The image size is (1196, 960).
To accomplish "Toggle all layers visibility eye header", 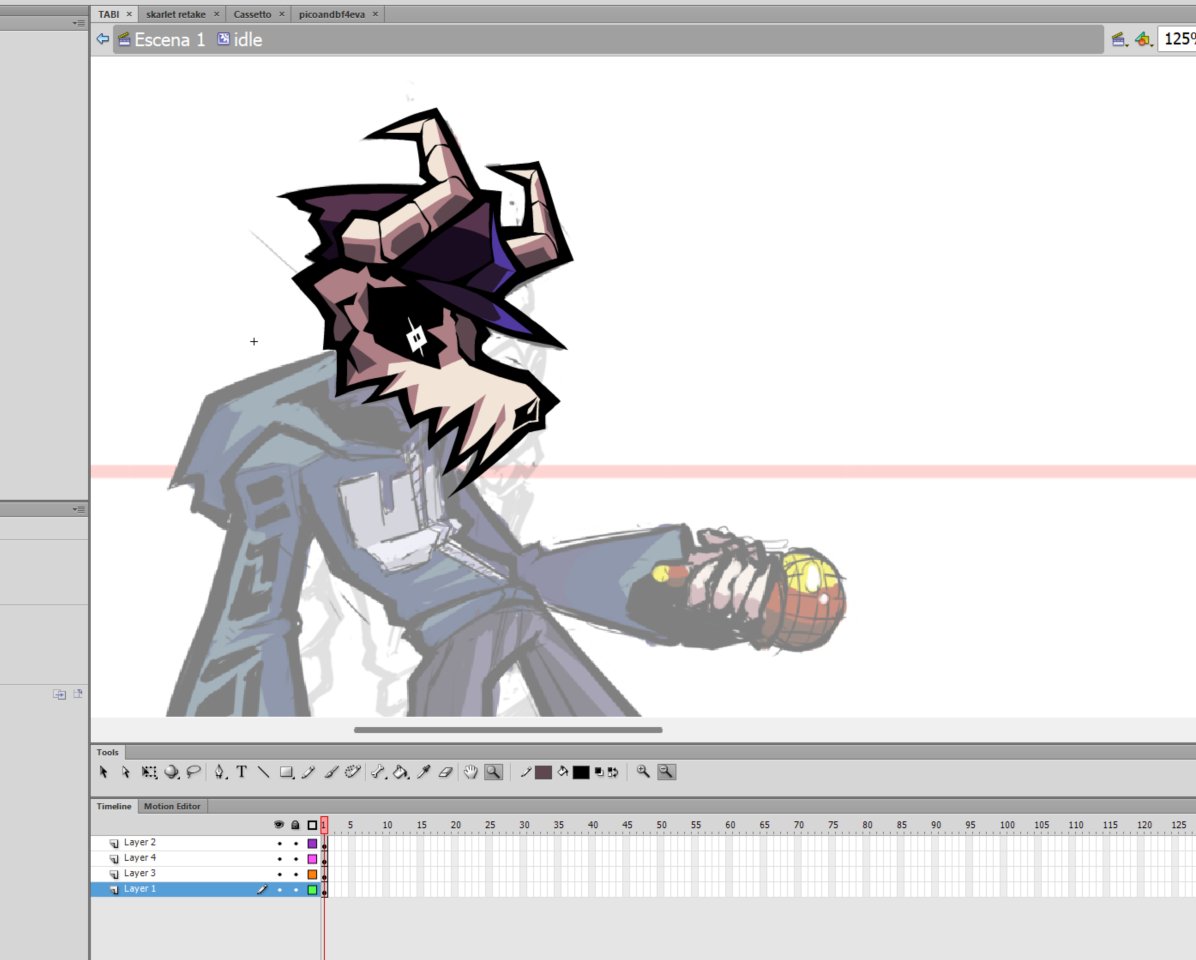I will point(279,825).
